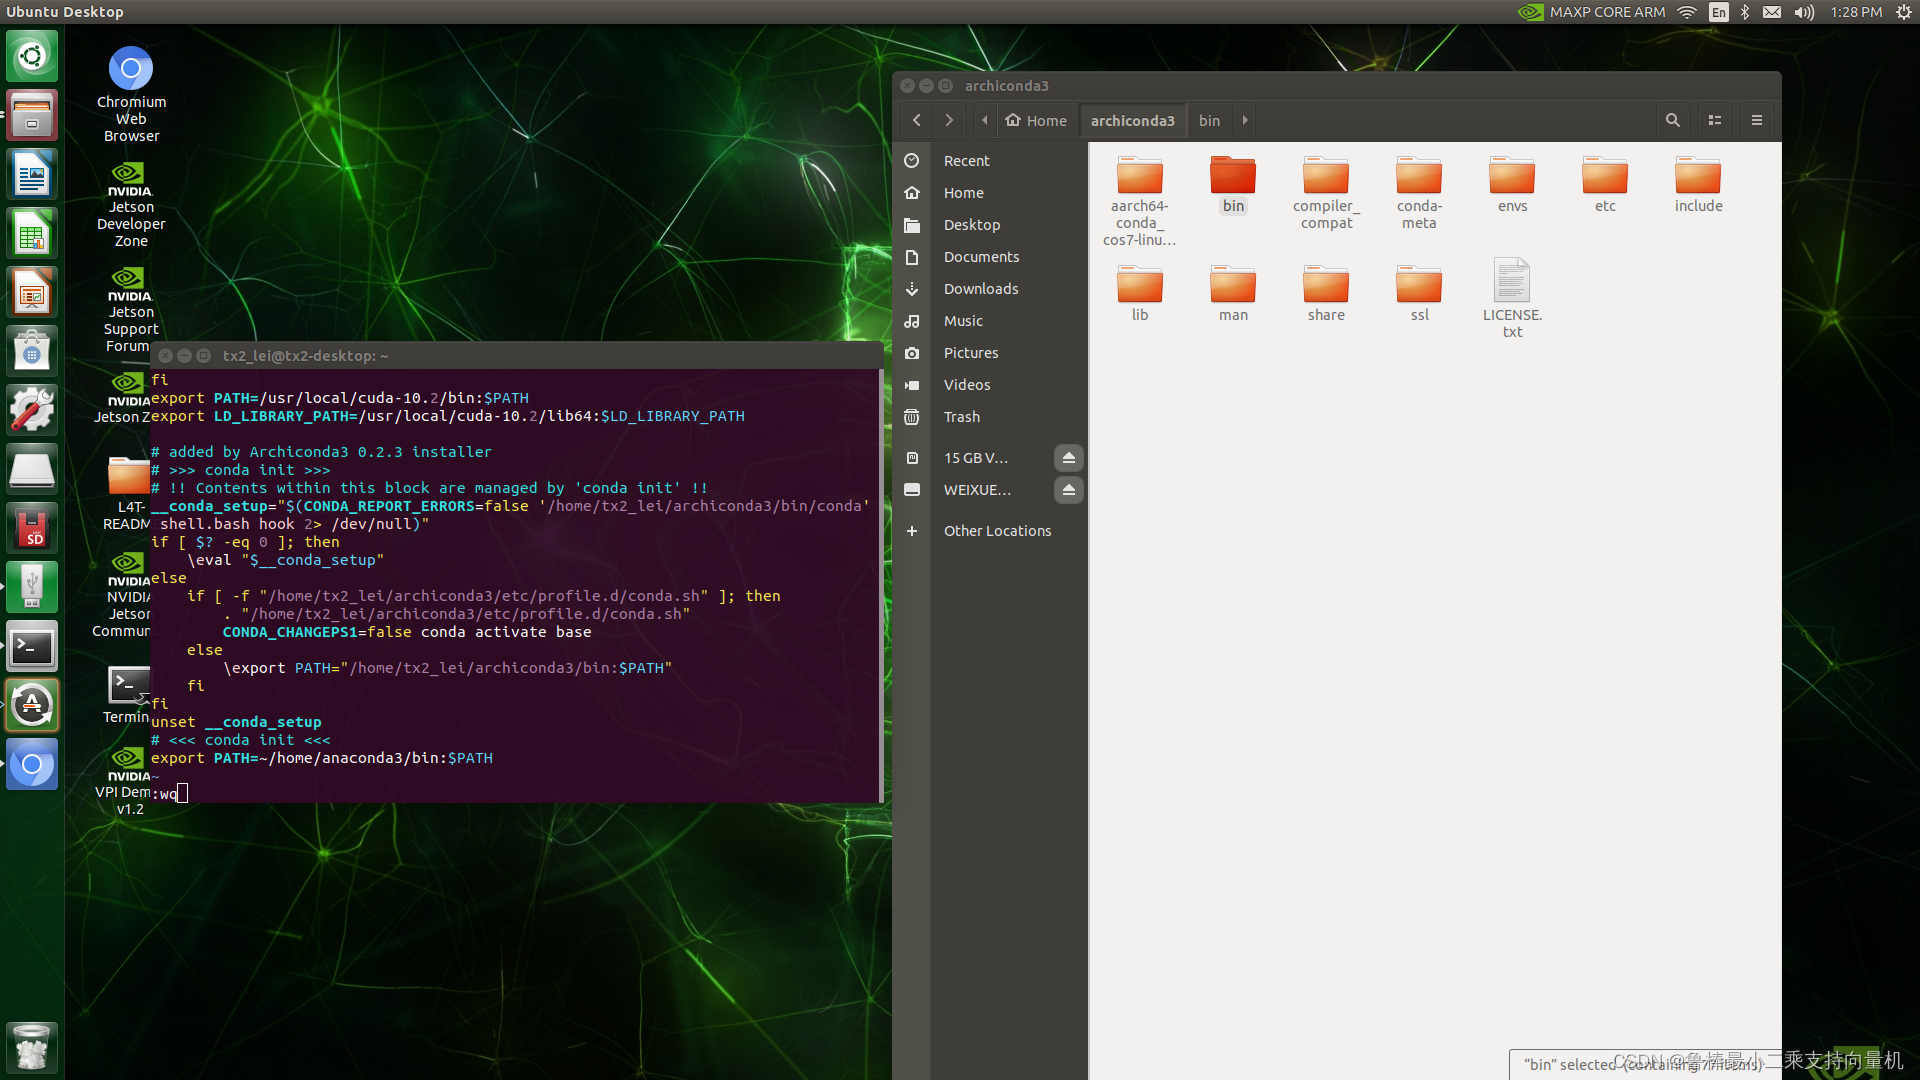The height and width of the screenshot is (1080, 1920).
Task: Open sound volume menu in top bar
Action: tap(1804, 12)
